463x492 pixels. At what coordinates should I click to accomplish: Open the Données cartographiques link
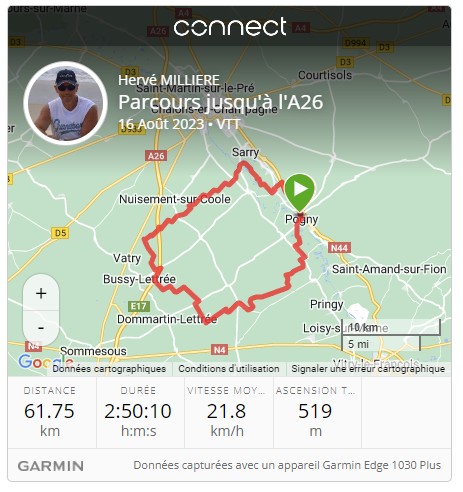tap(109, 369)
